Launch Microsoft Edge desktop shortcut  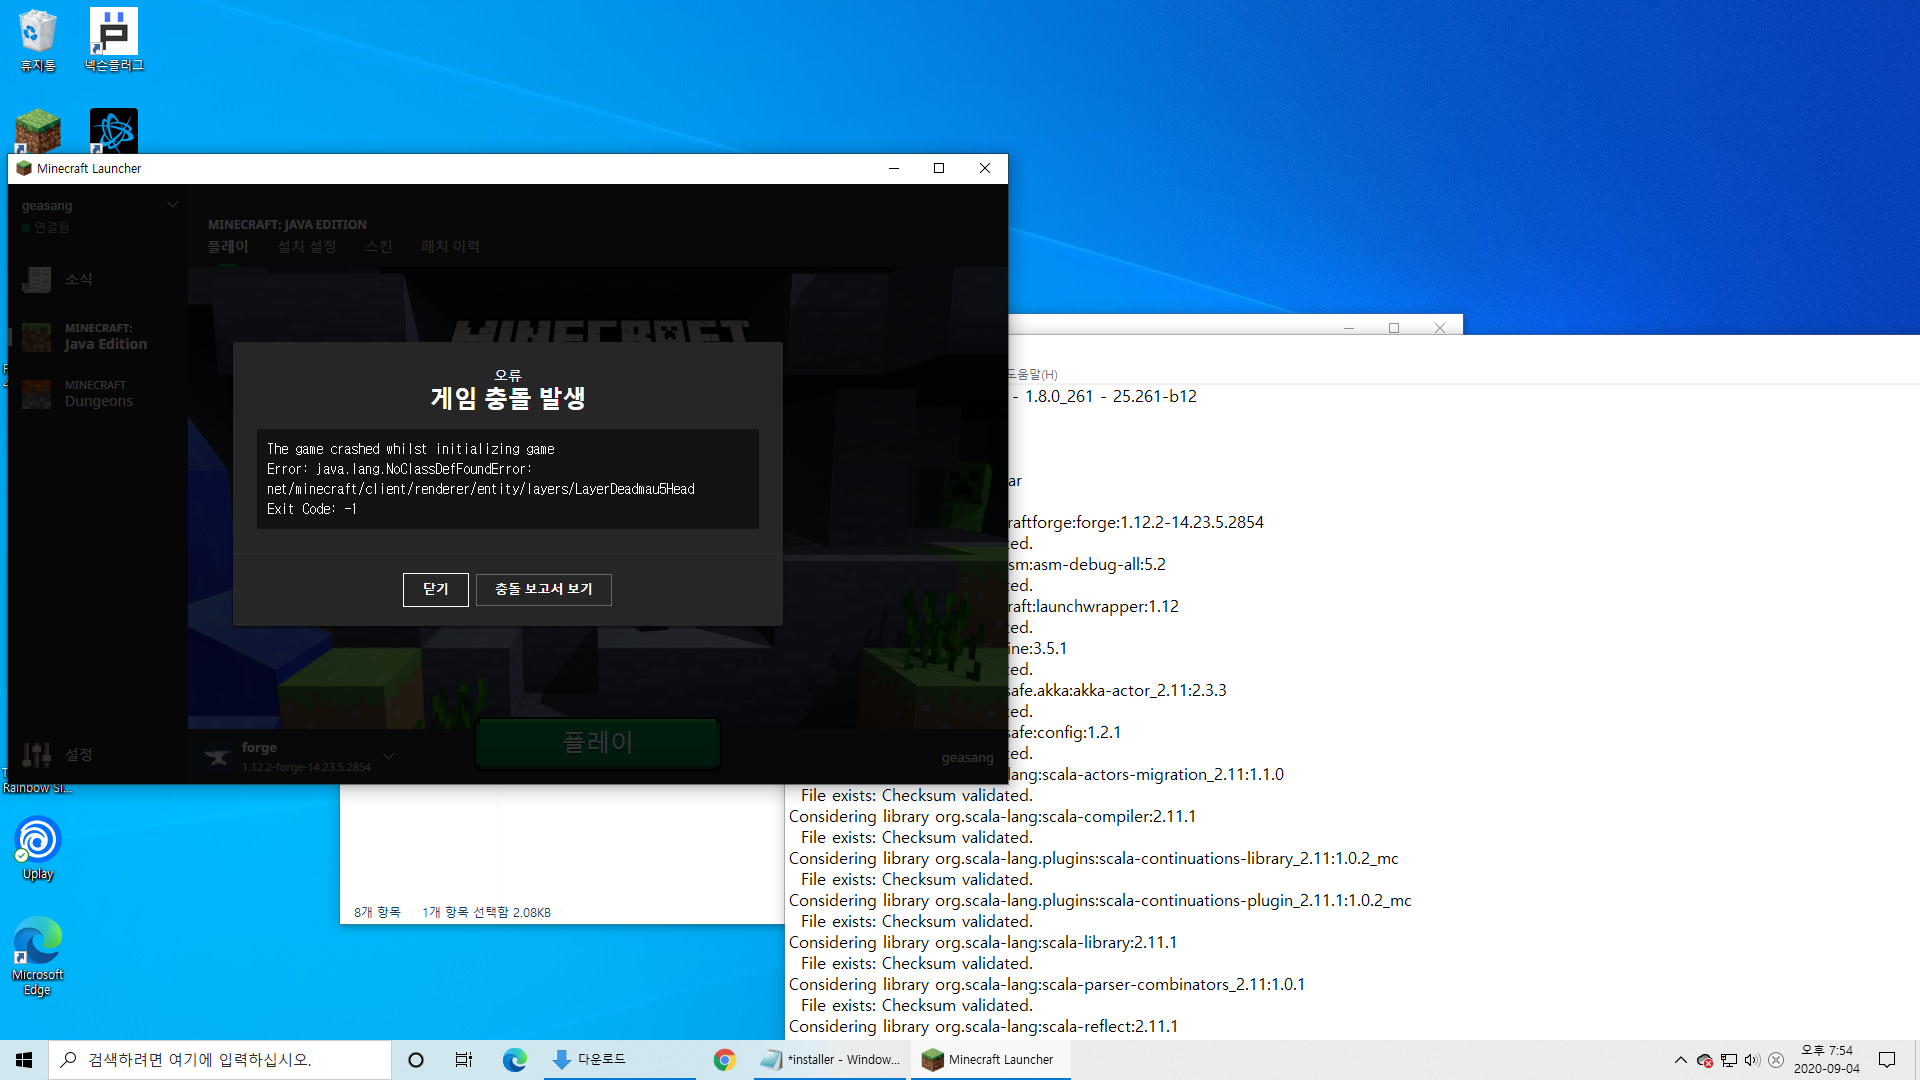[x=38, y=956]
